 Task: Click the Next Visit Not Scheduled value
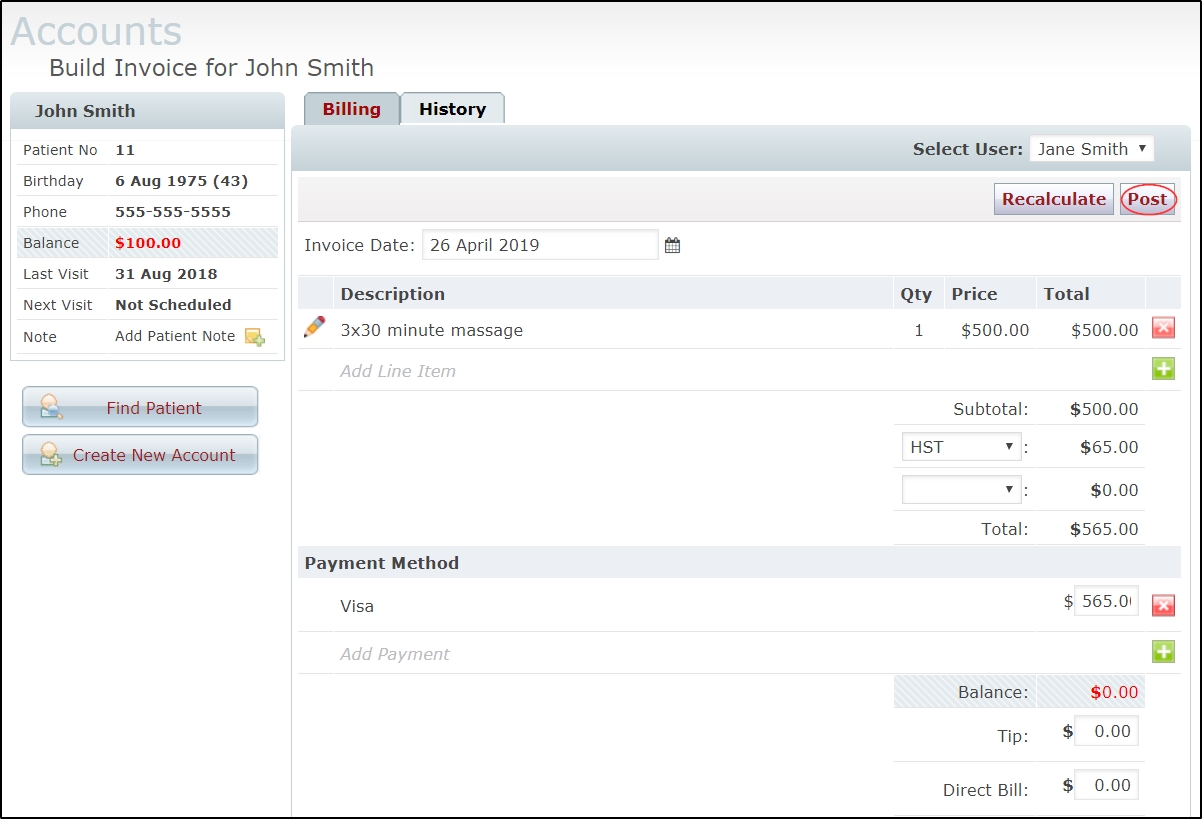(x=173, y=305)
